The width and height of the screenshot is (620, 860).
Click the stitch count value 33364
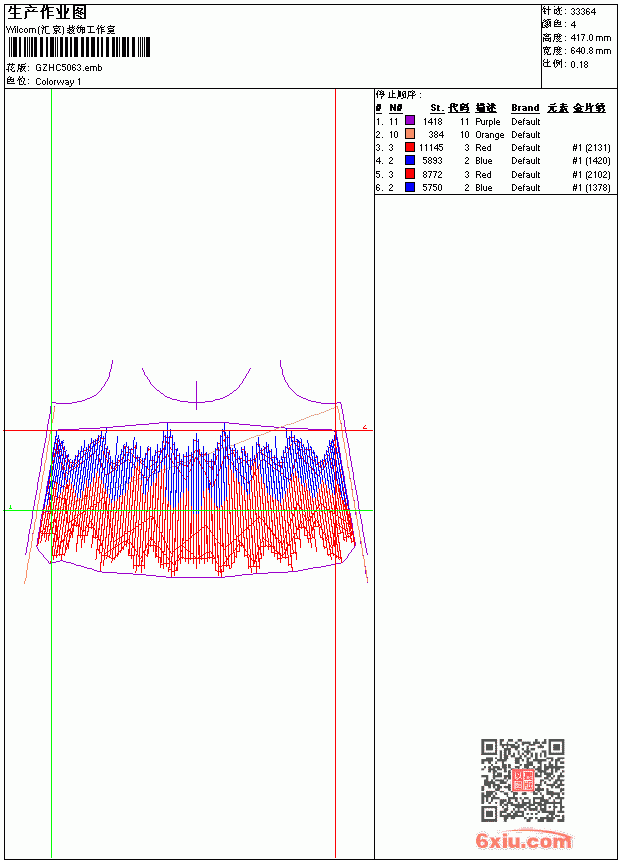[583, 12]
